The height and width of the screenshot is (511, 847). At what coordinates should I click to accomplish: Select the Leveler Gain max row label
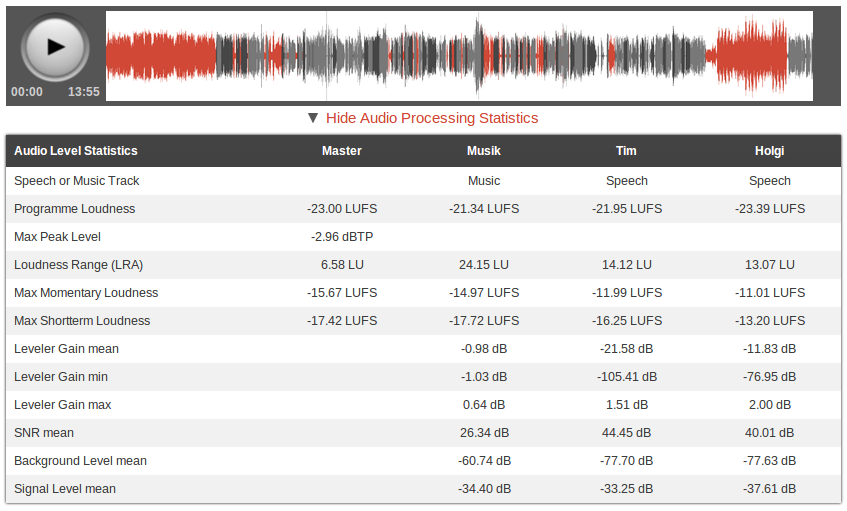(63, 405)
